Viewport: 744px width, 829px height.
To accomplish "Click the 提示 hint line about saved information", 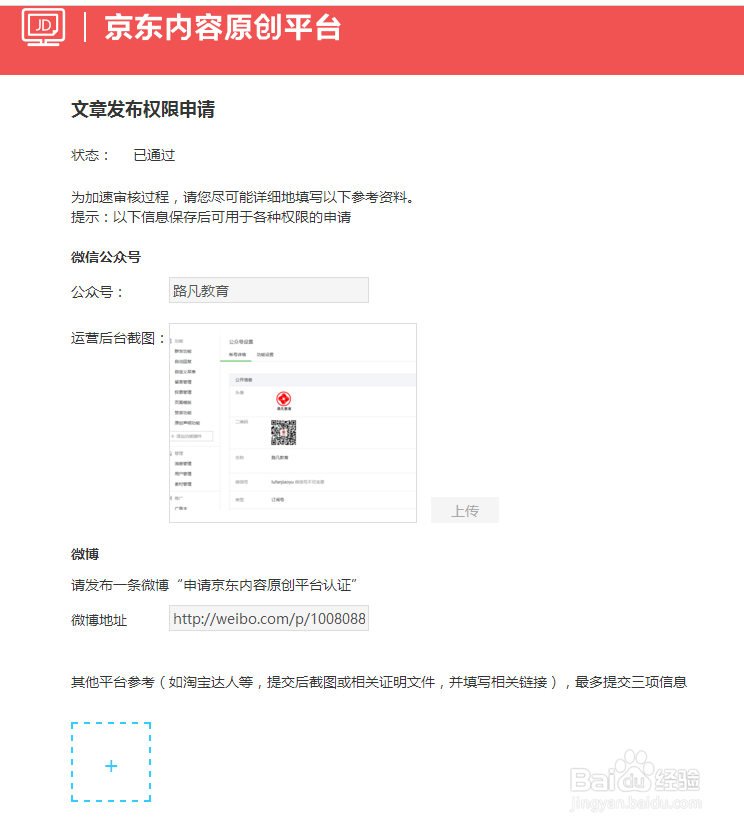I will coord(211,217).
